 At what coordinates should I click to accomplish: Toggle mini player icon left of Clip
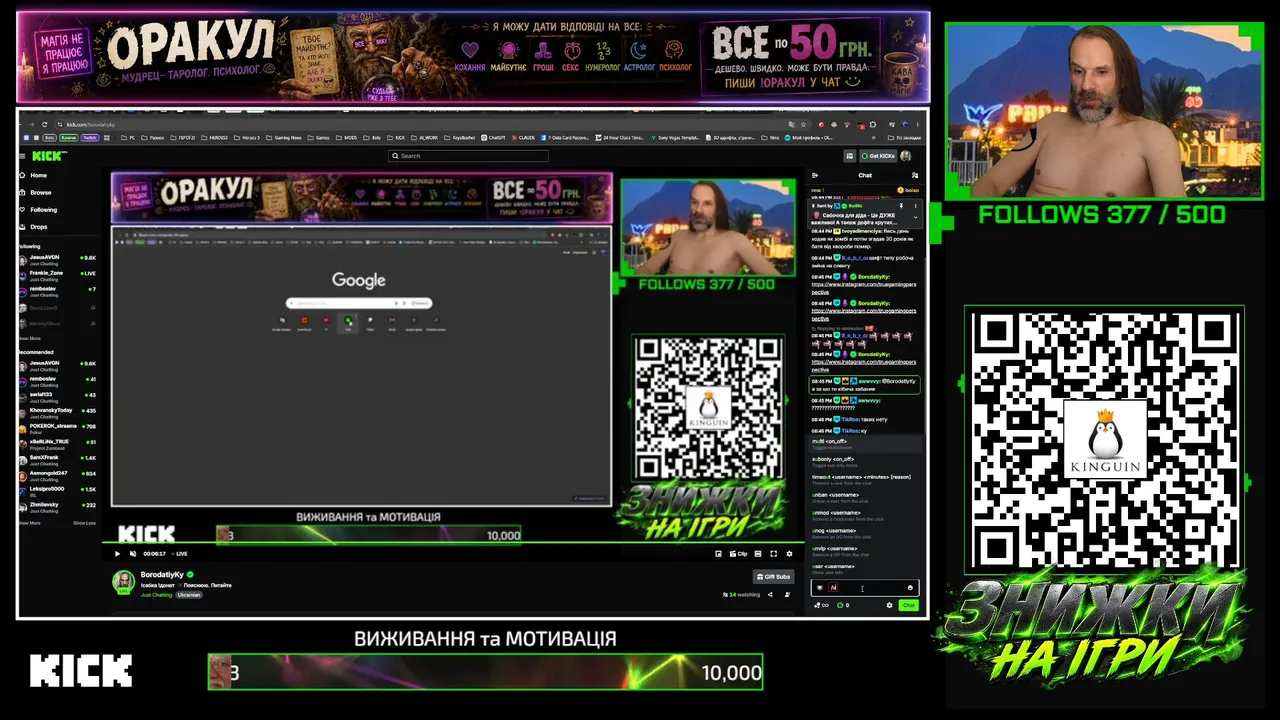click(x=719, y=553)
